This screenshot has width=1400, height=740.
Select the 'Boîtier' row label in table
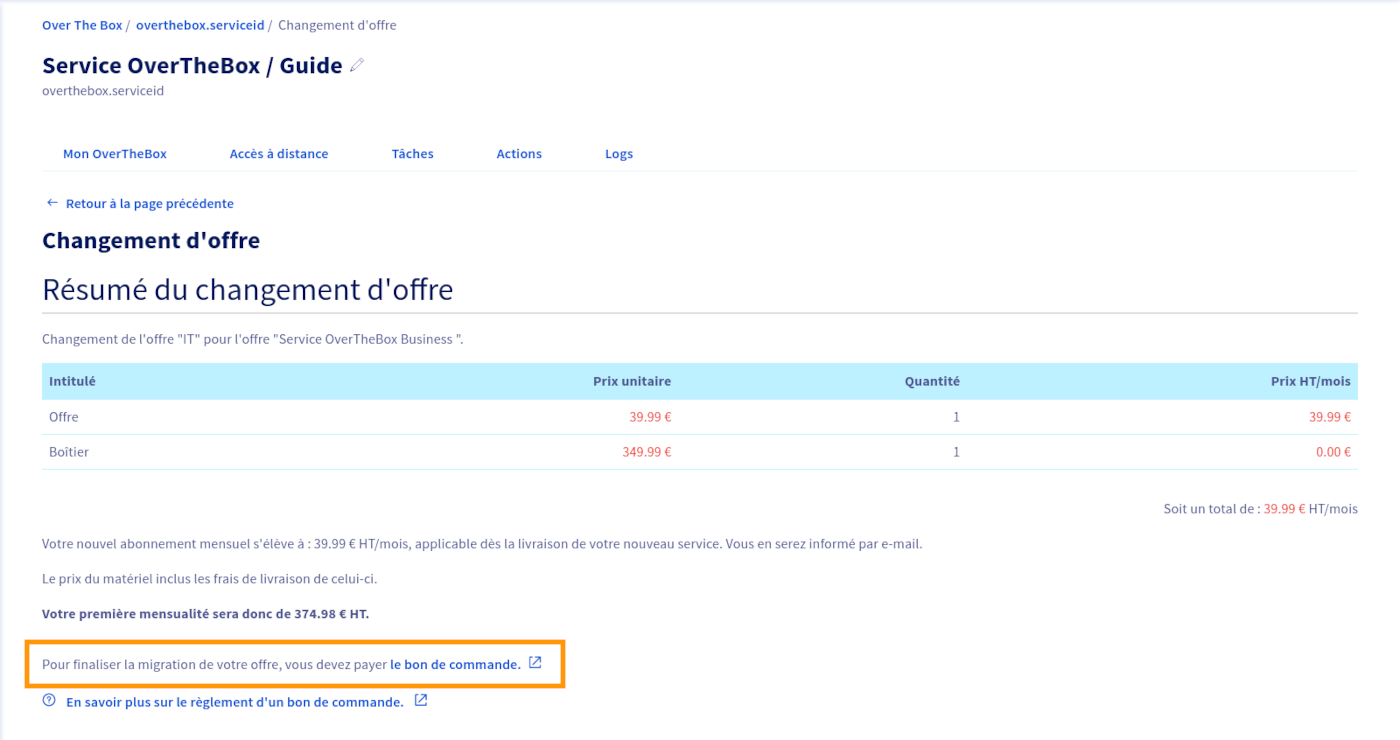click(69, 452)
